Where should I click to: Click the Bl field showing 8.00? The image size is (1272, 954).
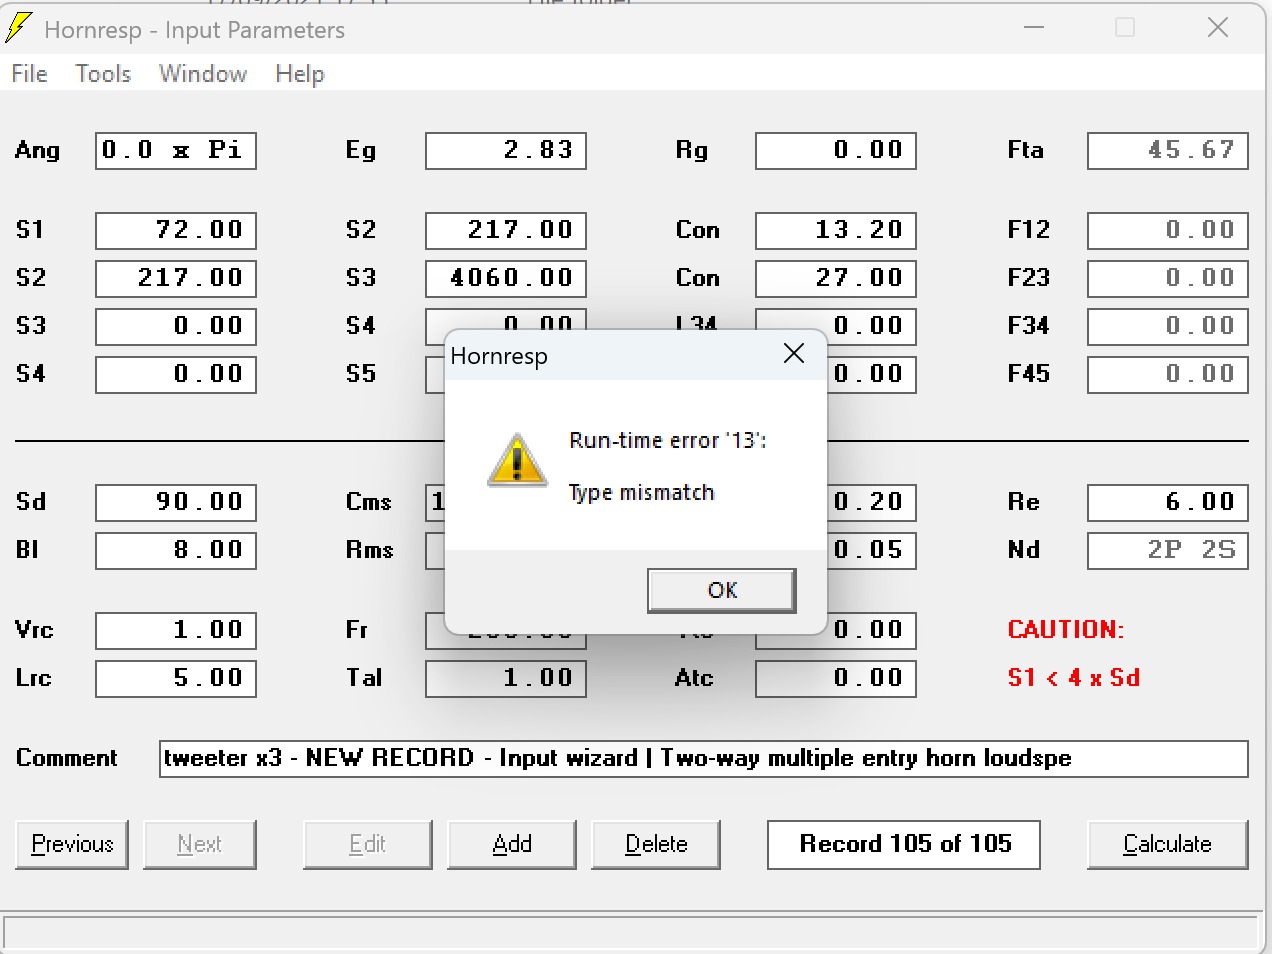tap(176, 550)
